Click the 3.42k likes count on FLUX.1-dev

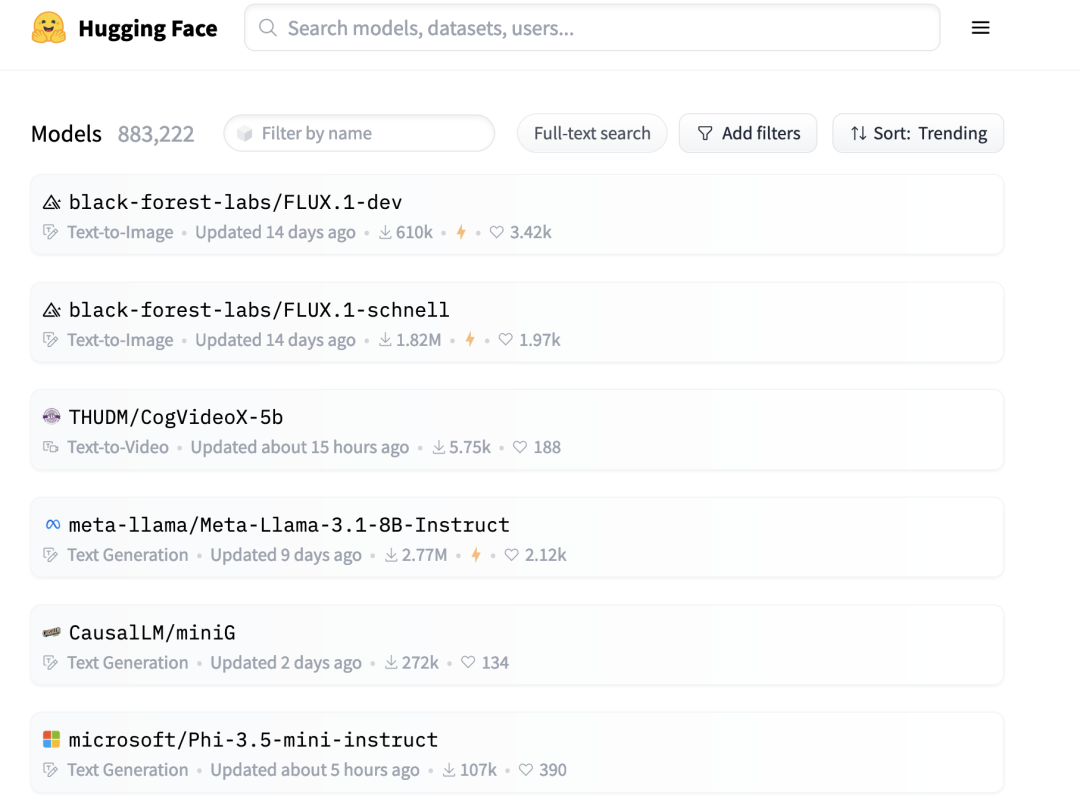531,233
